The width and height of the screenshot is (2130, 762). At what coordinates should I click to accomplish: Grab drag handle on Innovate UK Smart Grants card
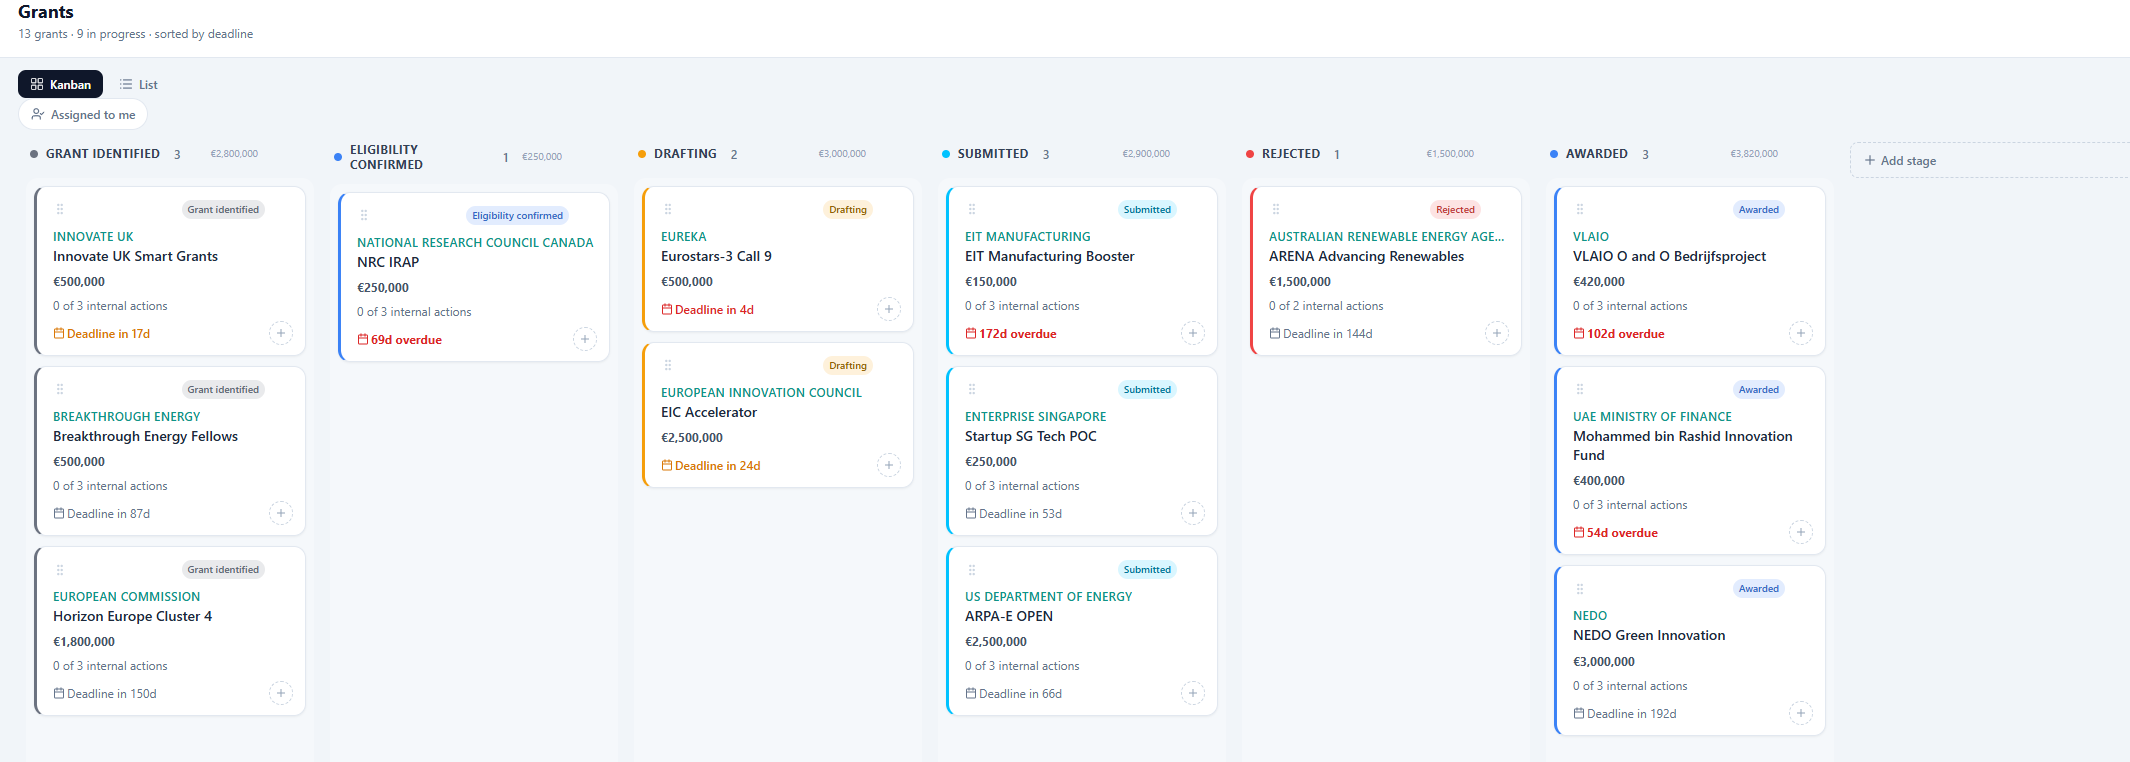point(60,209)
